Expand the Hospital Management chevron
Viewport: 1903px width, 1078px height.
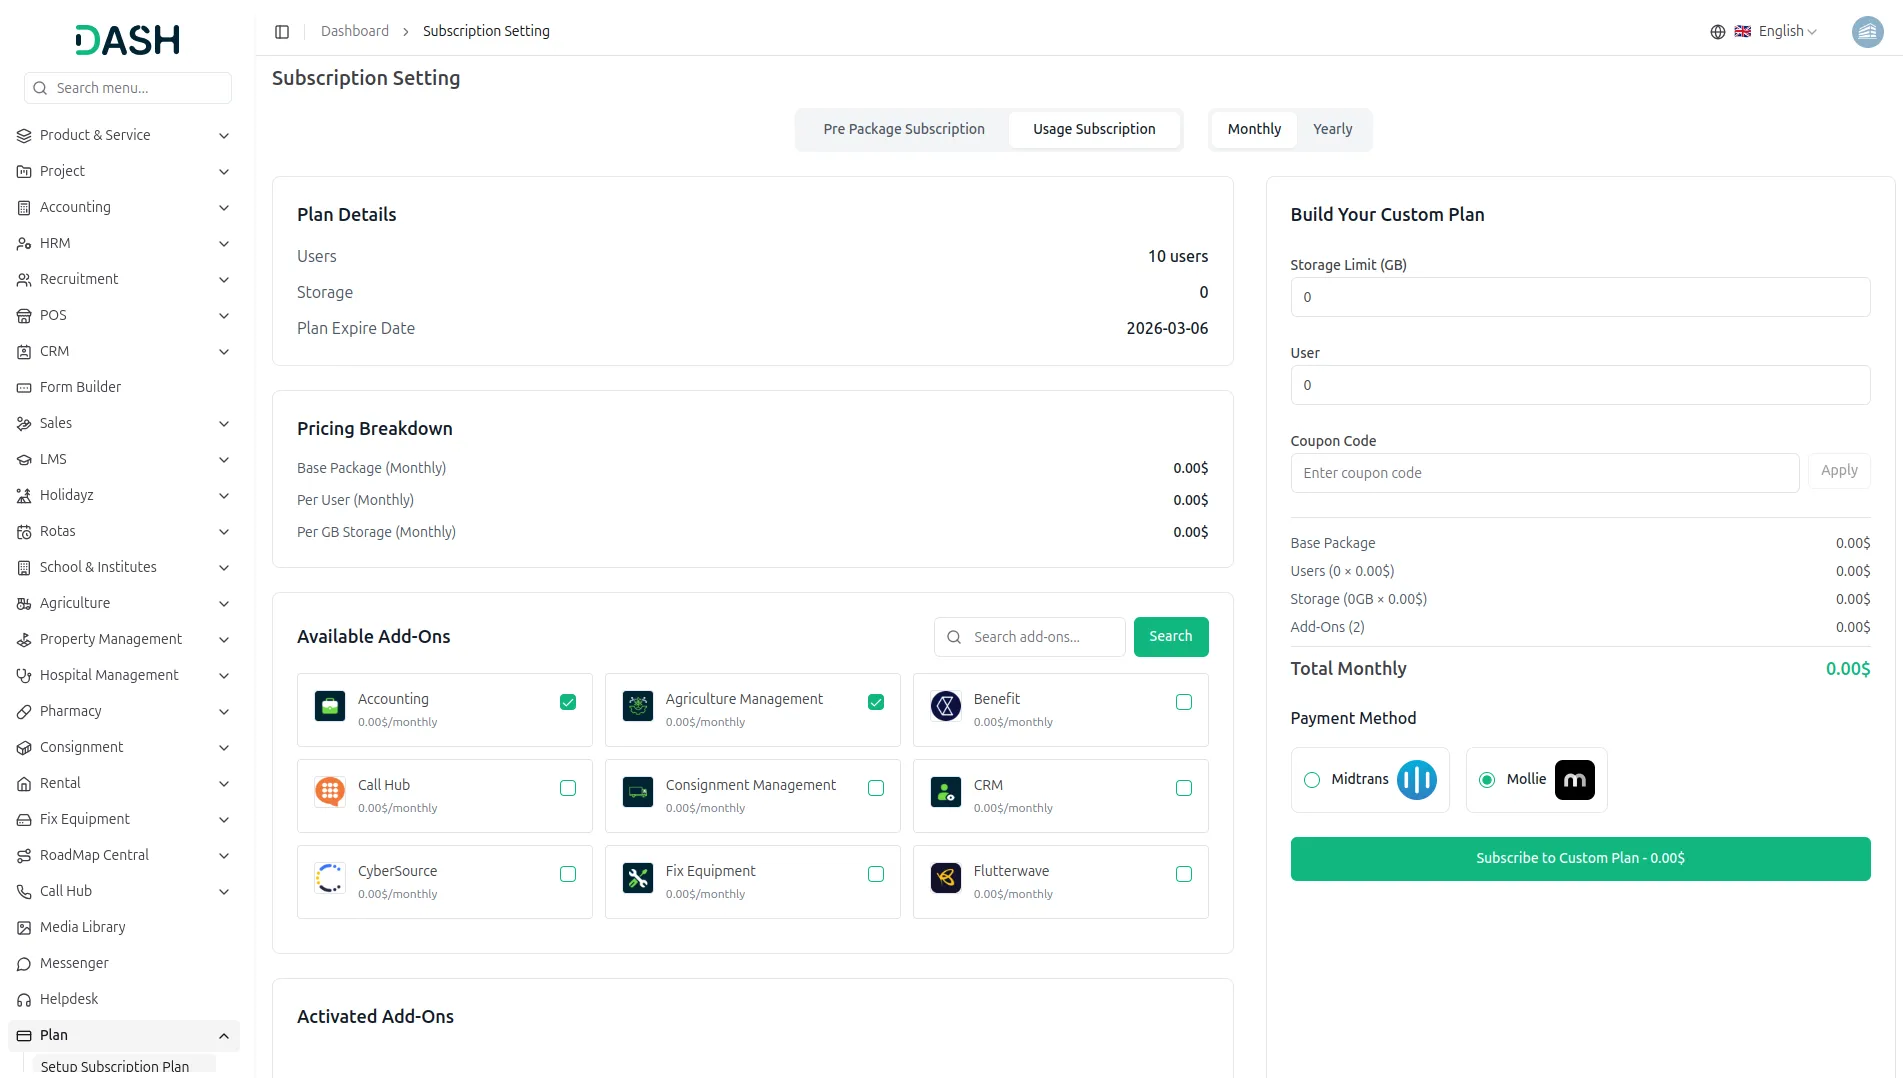[x=224, y=676]
